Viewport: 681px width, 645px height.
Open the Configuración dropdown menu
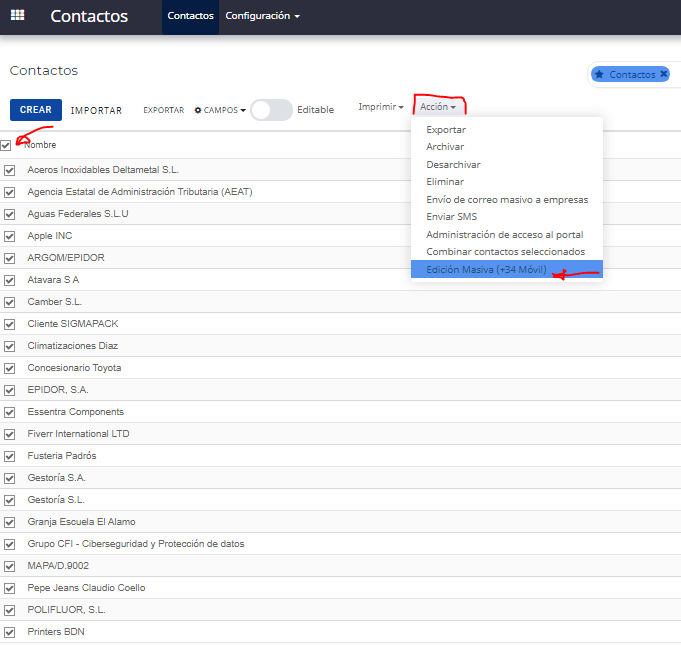(x=262, y=16)
